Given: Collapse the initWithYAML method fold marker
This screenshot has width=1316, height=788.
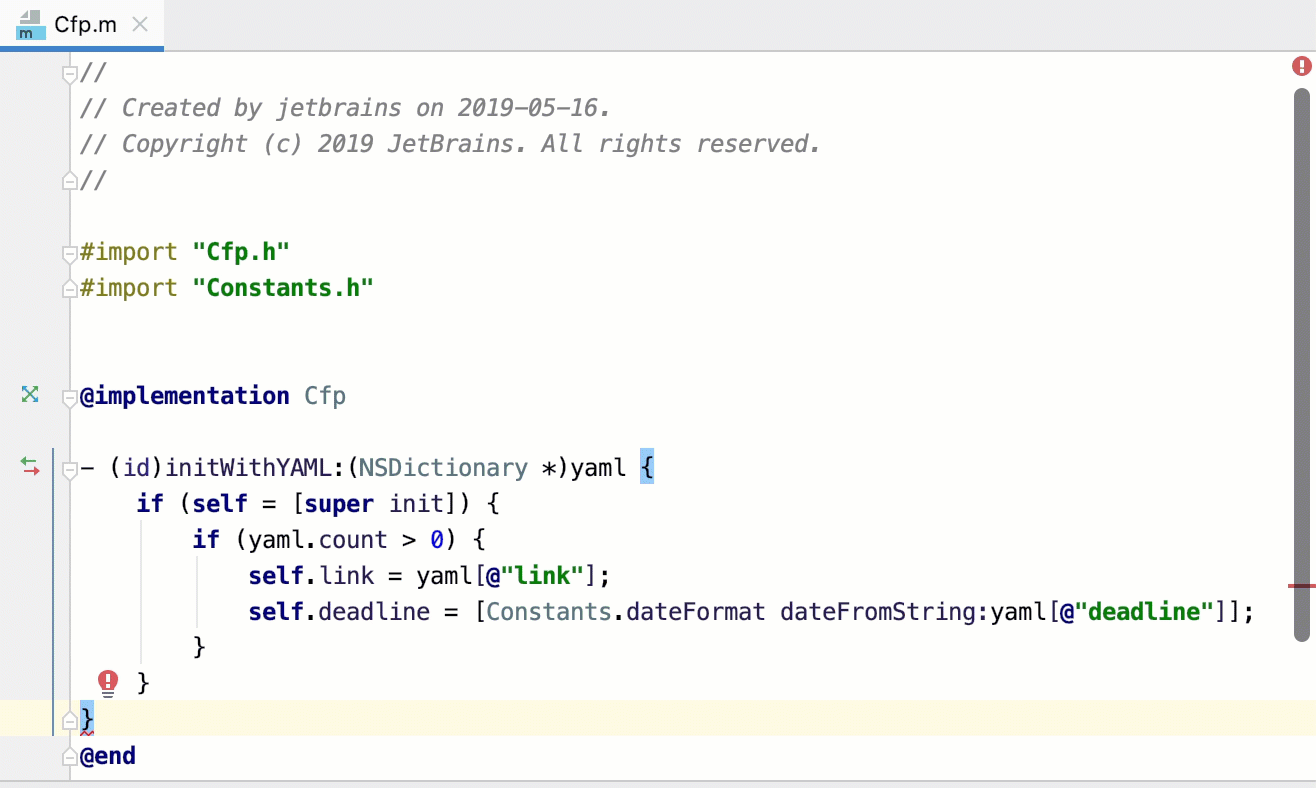Looking at the screenshot, I should pos(70,469).
